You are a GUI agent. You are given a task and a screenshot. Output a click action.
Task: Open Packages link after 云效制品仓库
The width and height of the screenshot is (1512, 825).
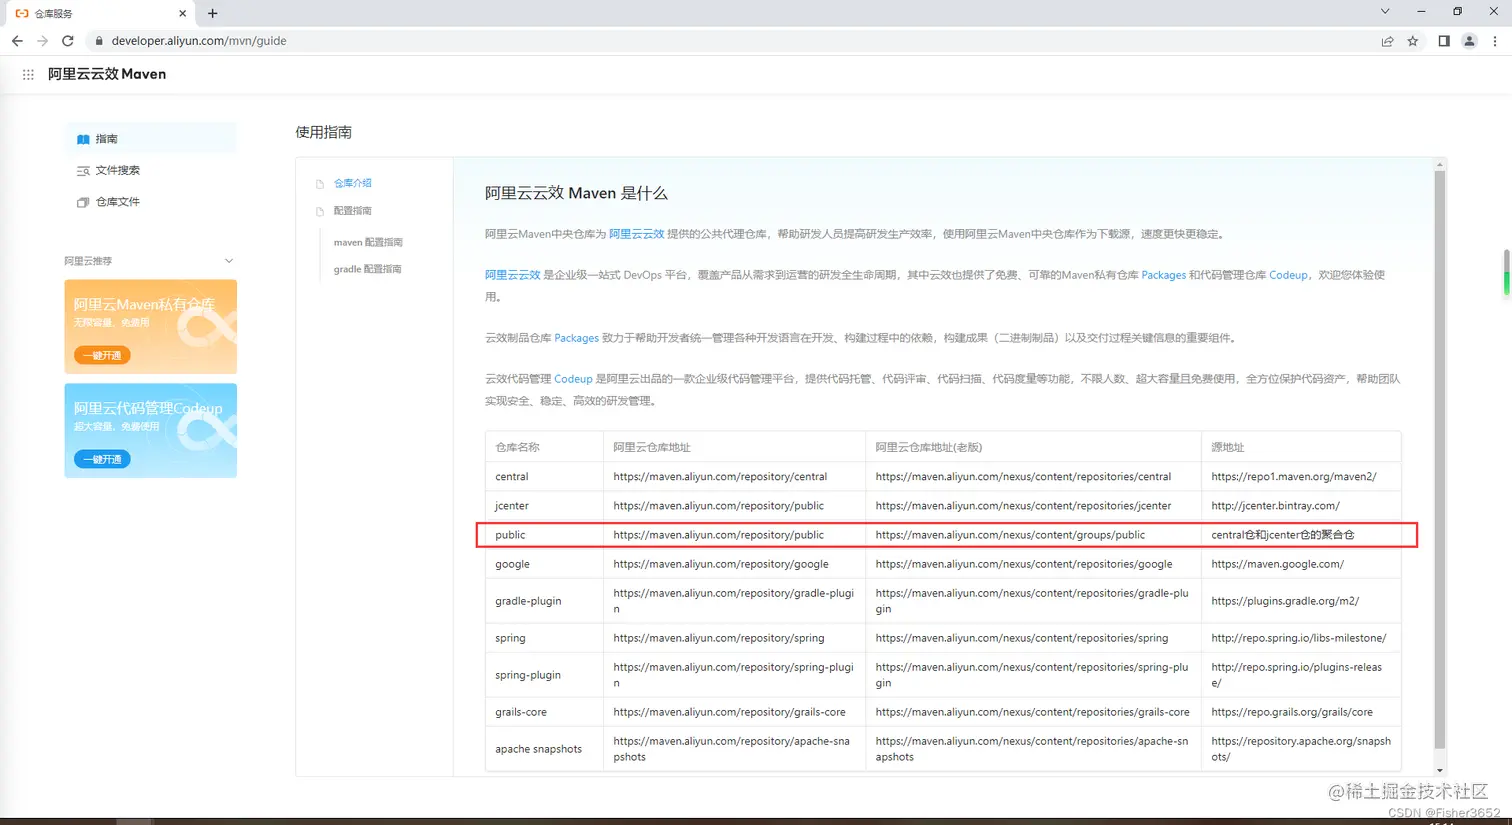click(576, 338)
